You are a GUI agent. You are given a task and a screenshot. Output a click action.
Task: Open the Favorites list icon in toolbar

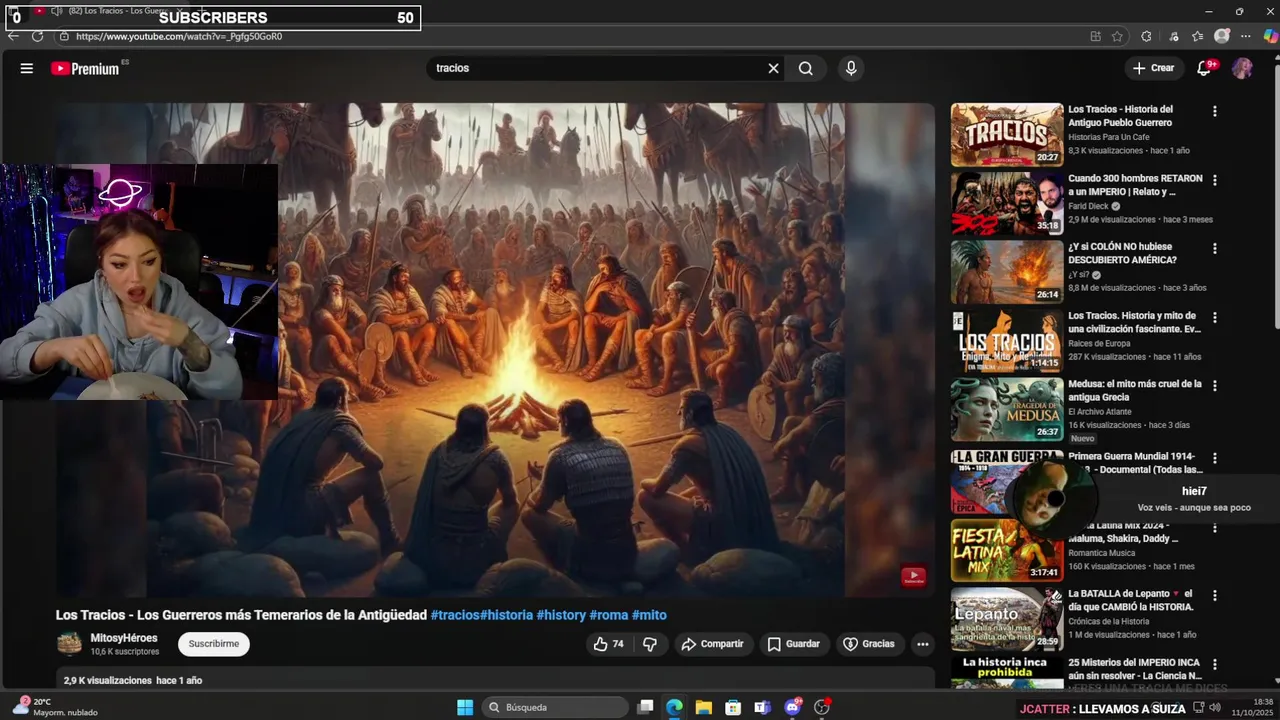(x=1198, y=36)
